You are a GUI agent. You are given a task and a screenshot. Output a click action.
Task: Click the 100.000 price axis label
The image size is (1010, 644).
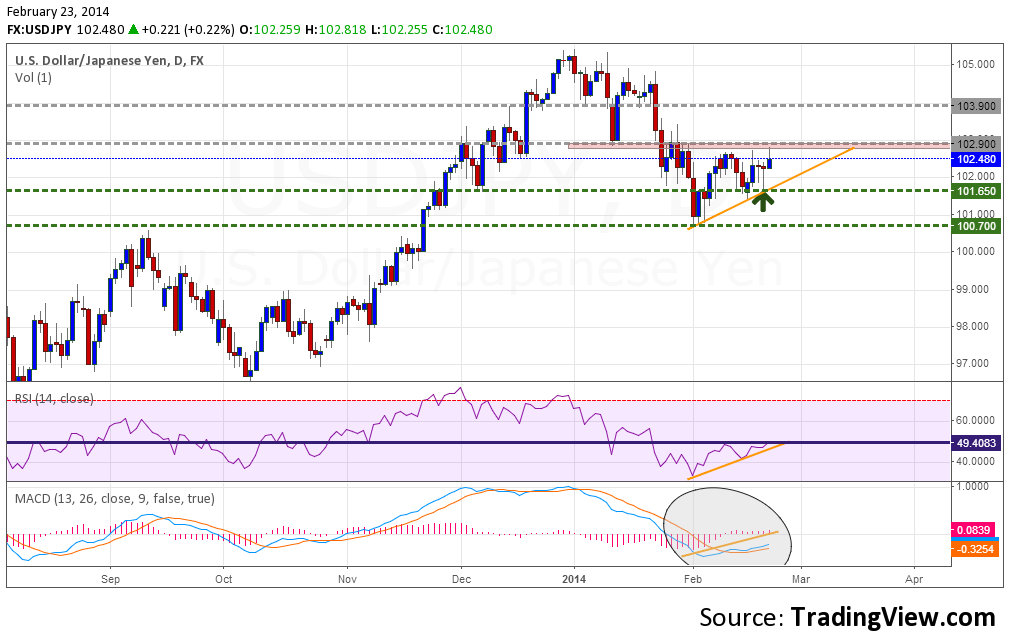(975, 251)
